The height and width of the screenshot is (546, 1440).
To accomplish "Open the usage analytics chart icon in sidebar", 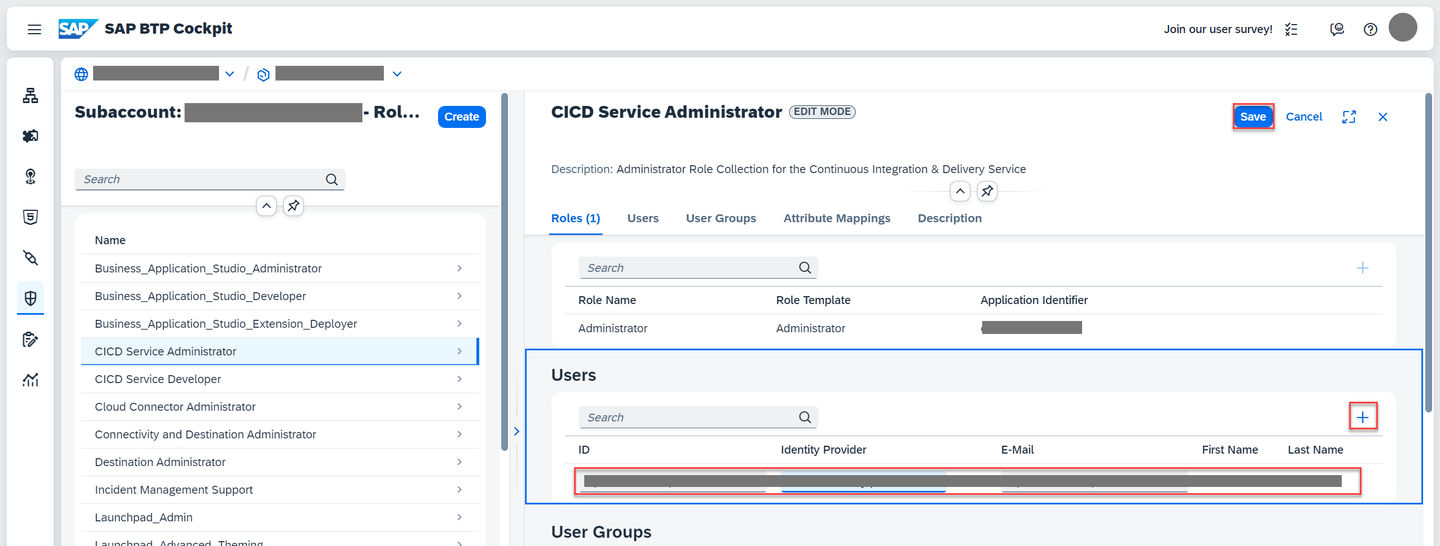I will 31,380.
